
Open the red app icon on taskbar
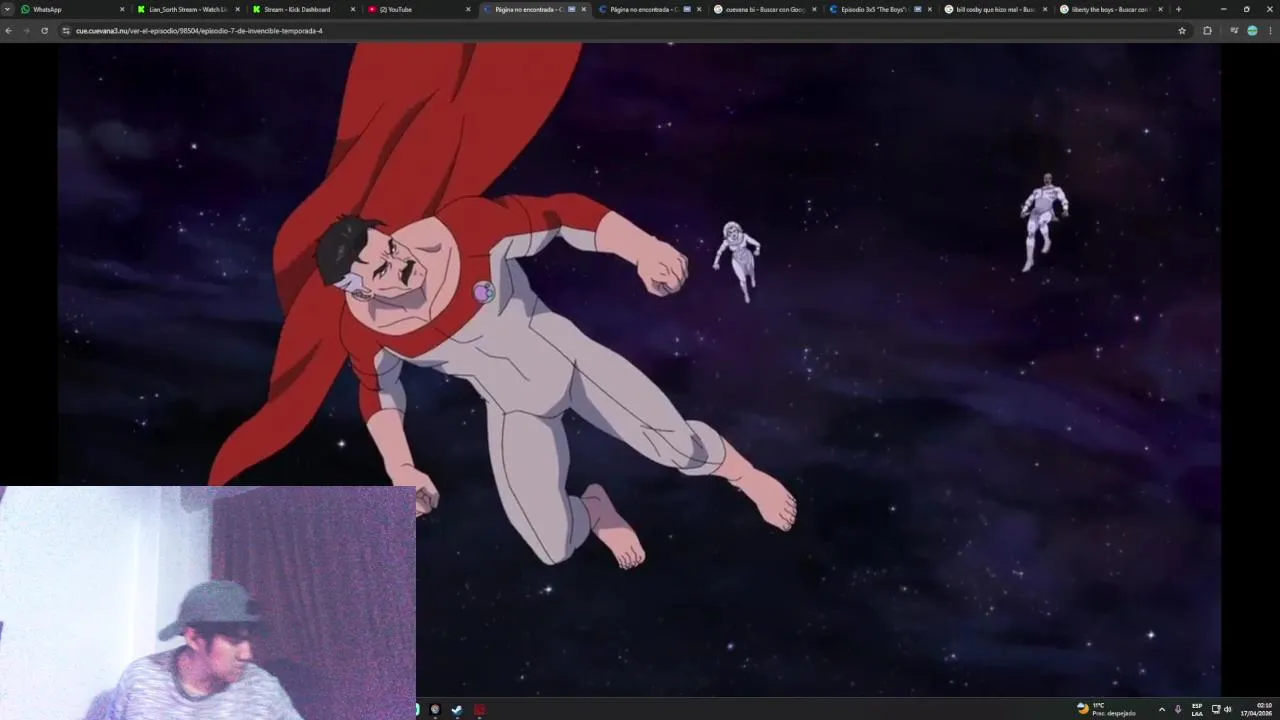[479, 709]
